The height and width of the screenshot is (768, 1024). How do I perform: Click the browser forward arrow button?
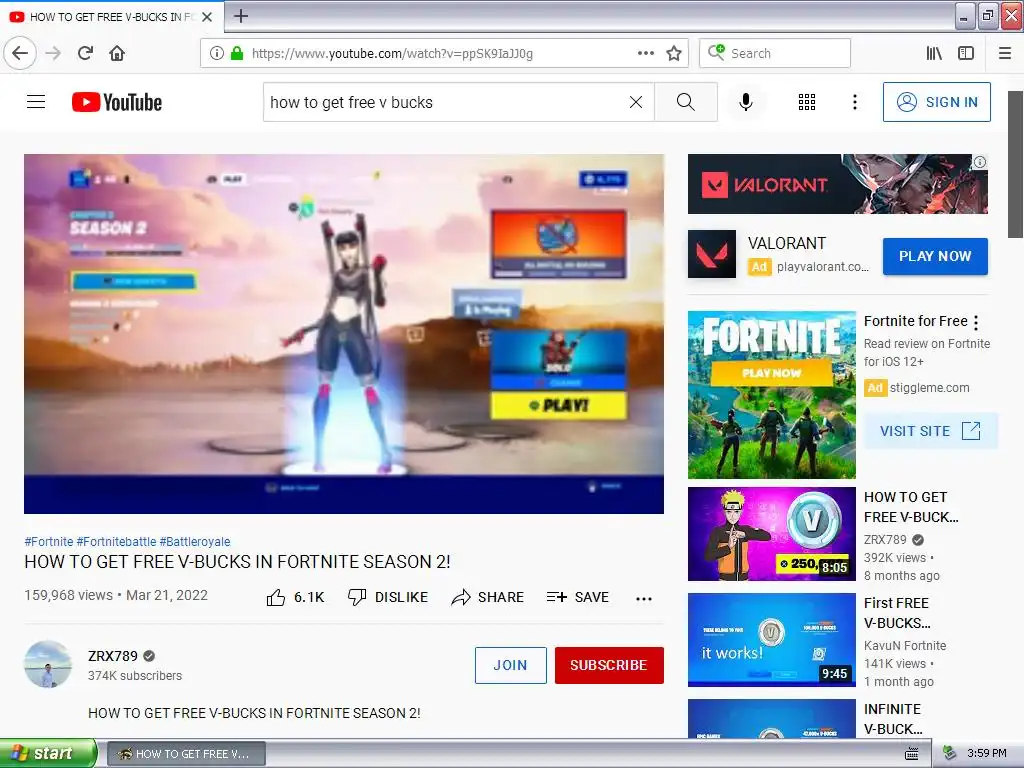pos(53,53)
